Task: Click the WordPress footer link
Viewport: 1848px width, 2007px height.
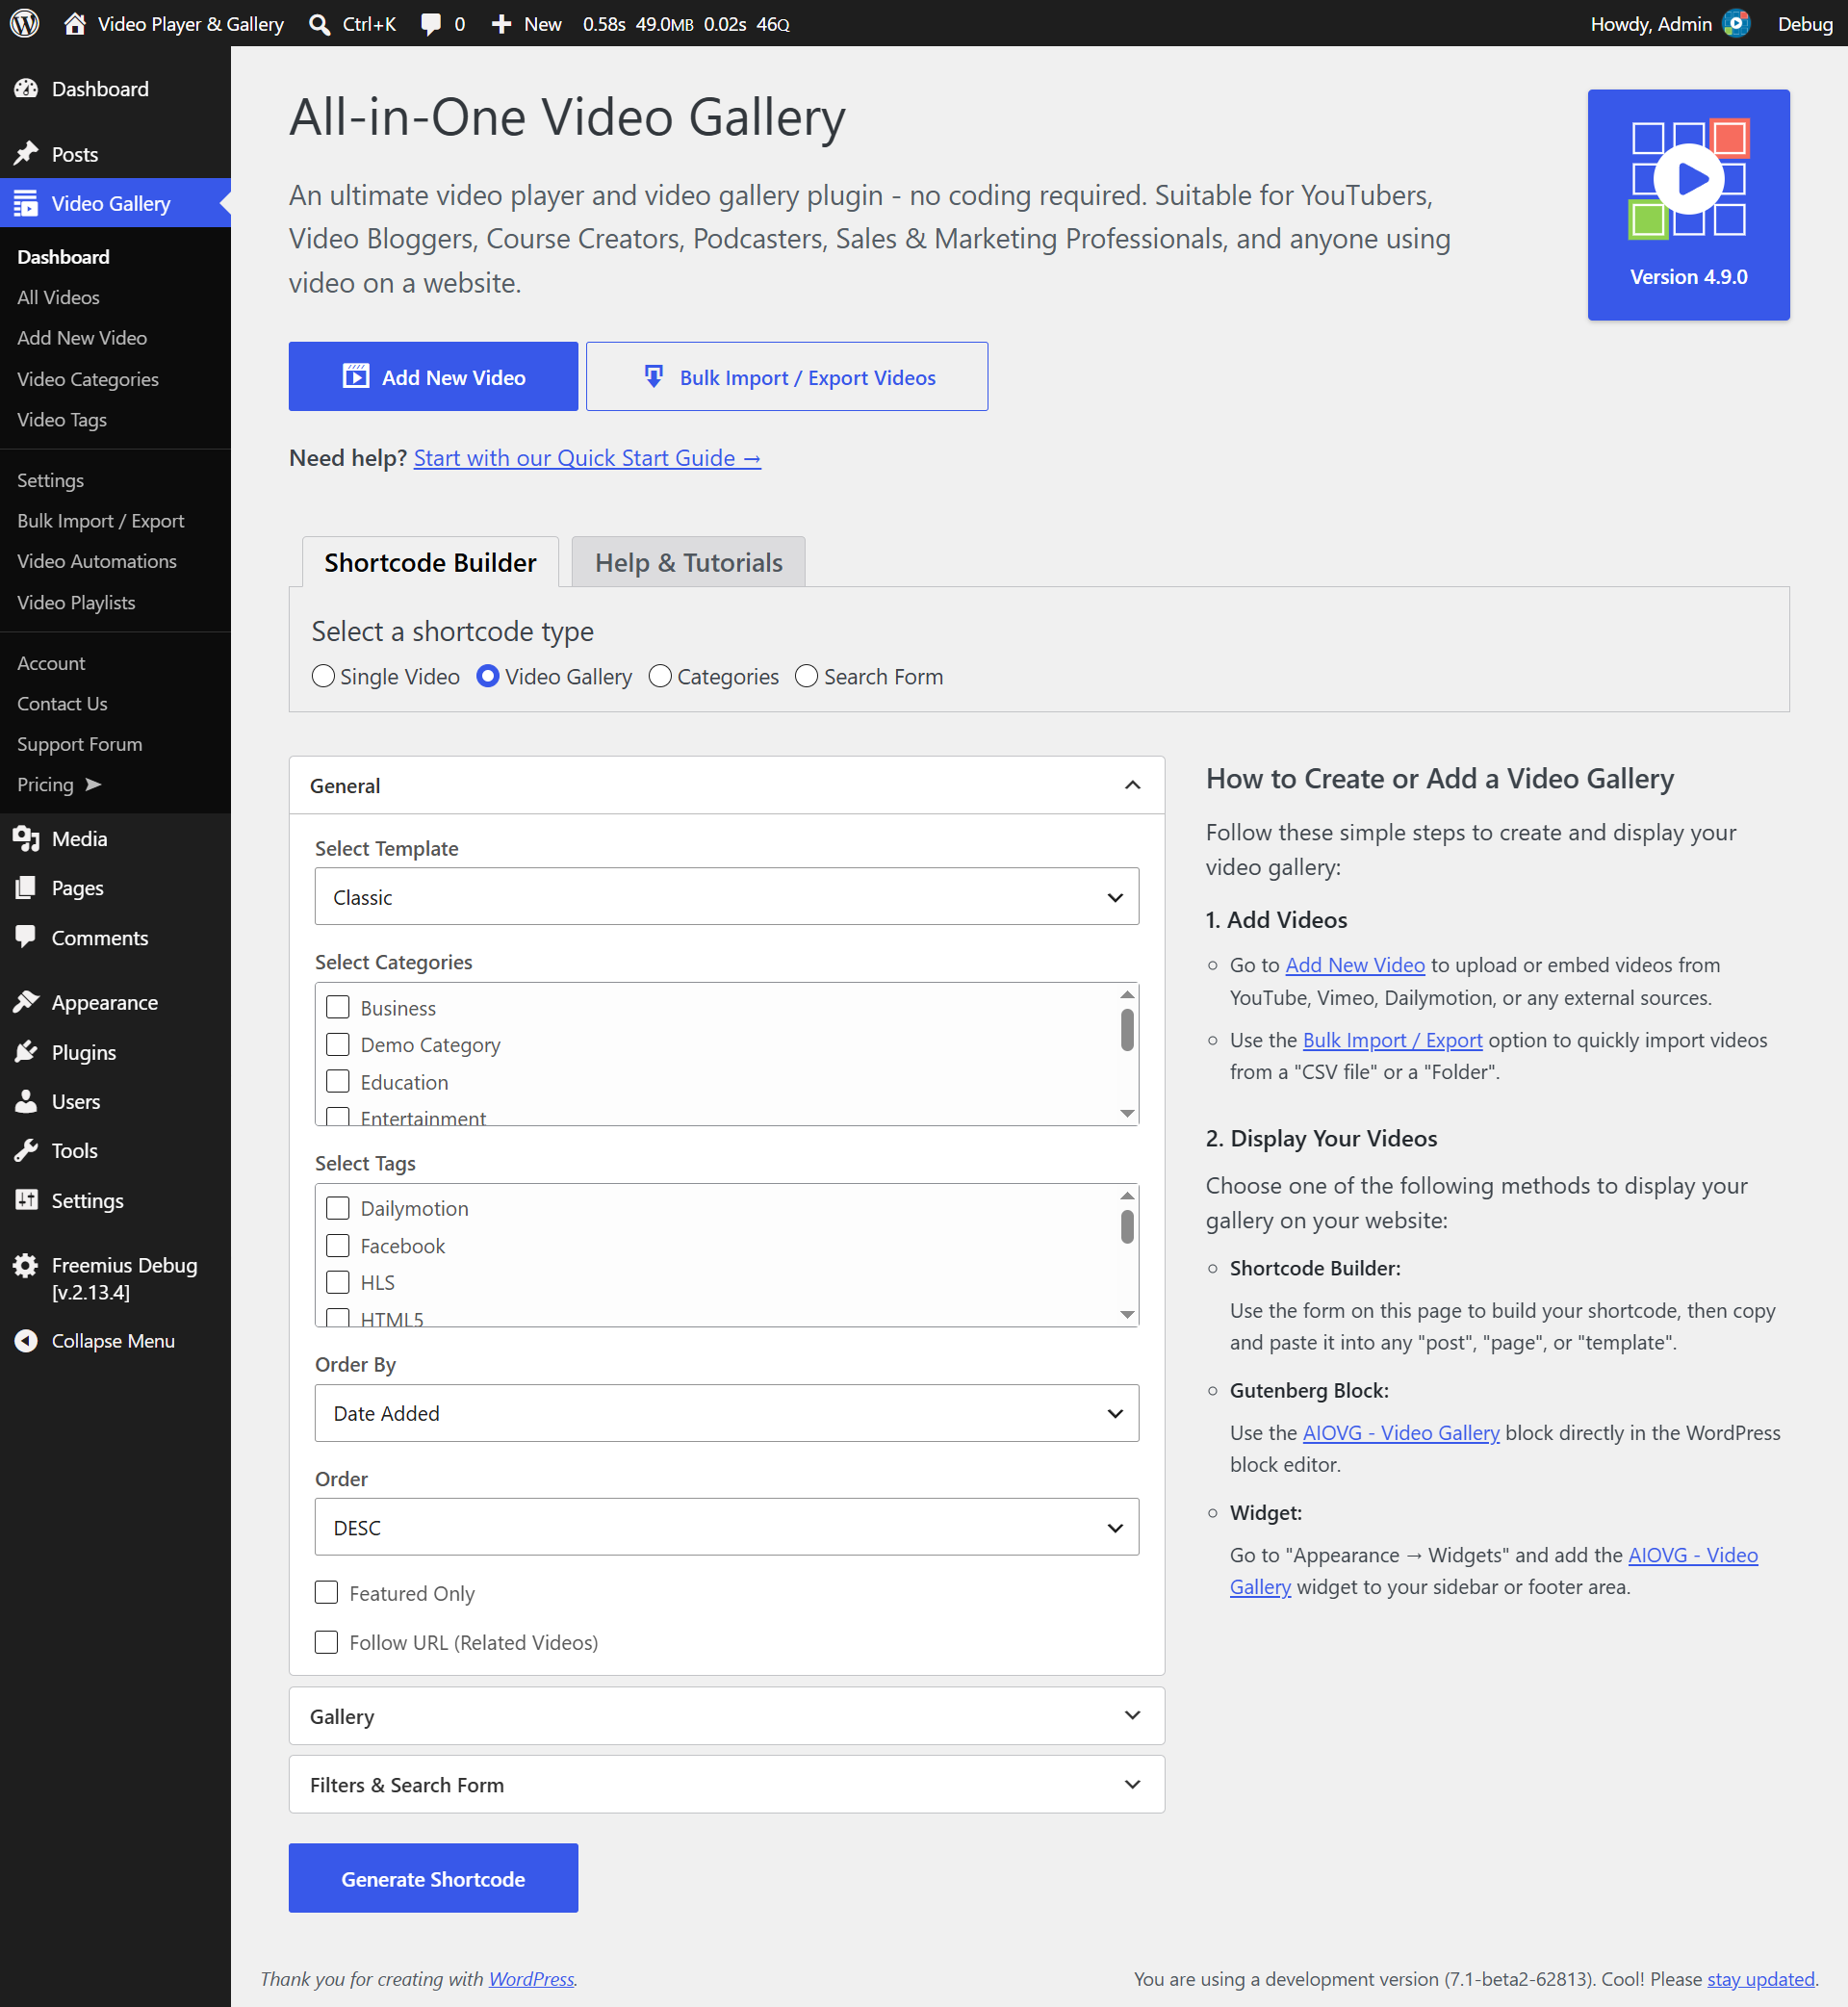Action: click(x=532, y=1979)
